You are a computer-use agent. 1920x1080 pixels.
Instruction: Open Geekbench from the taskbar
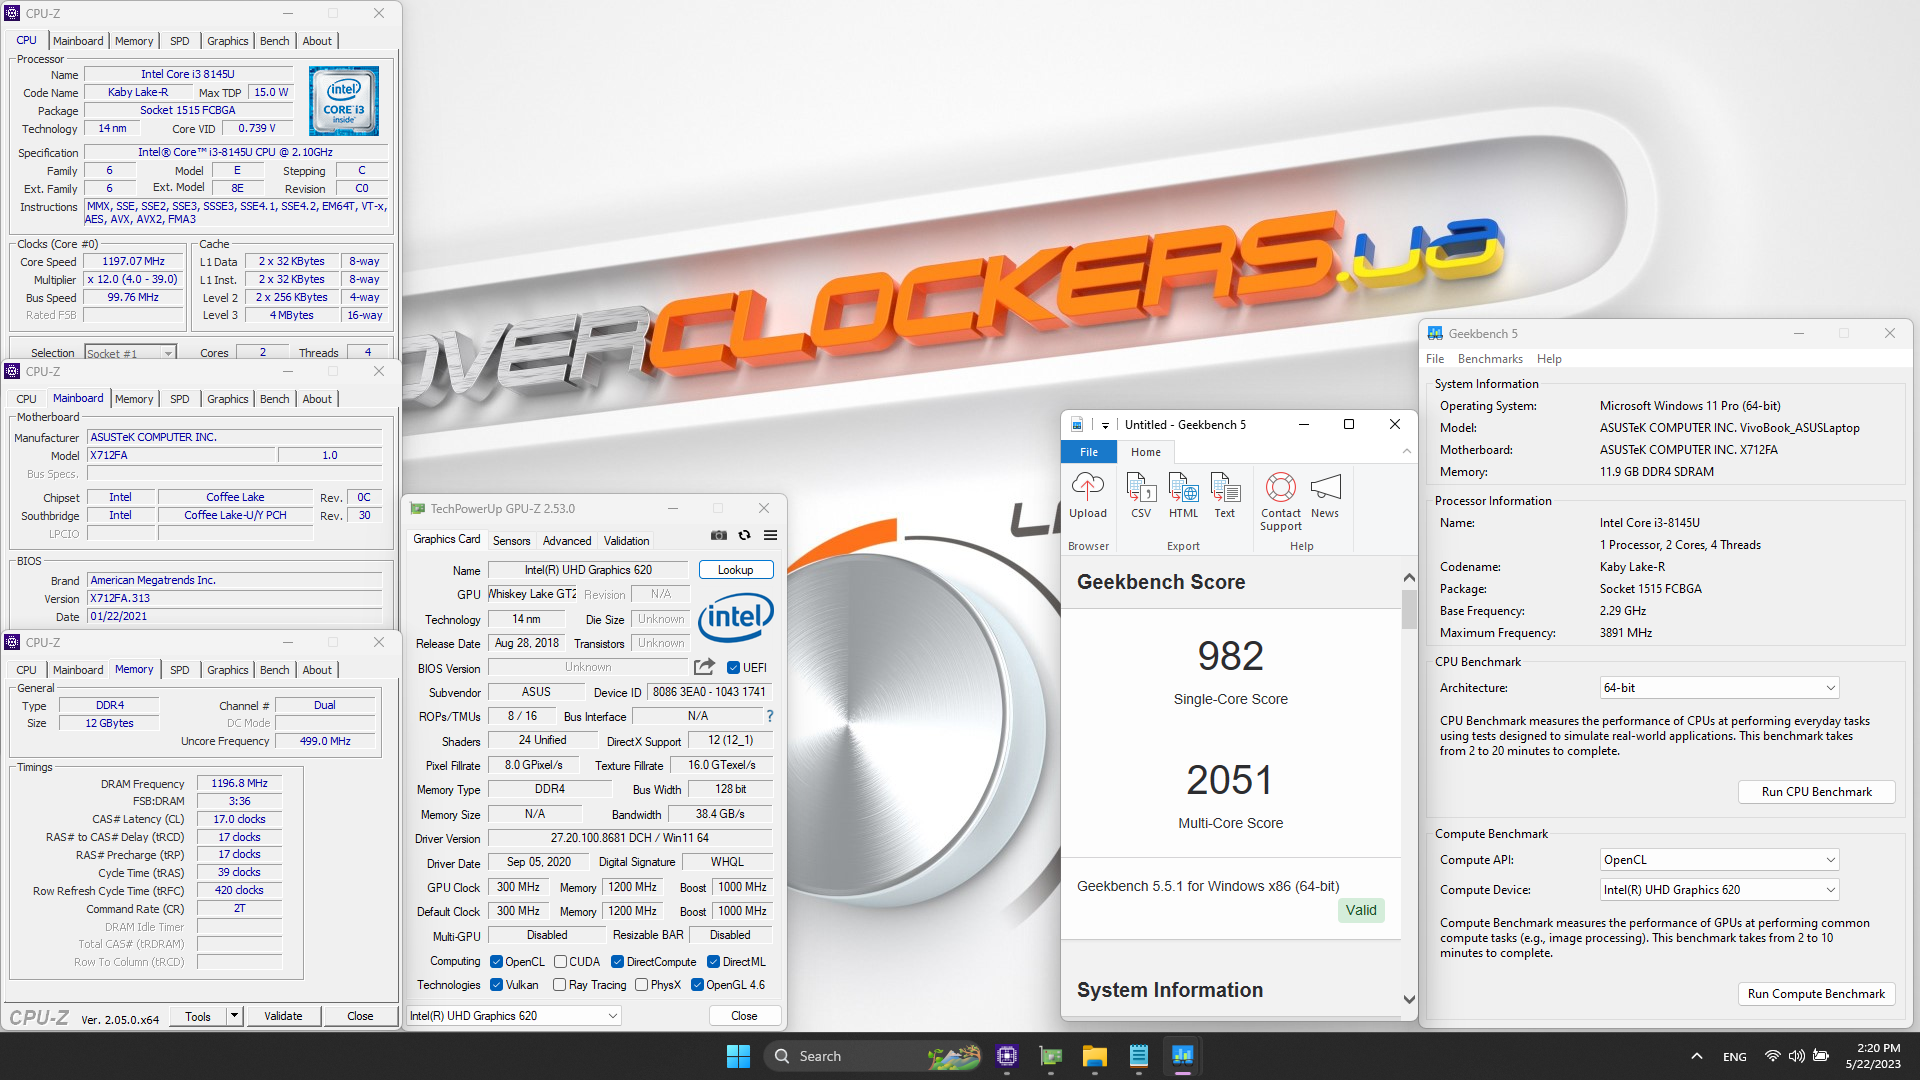tap(1183, 1056)
